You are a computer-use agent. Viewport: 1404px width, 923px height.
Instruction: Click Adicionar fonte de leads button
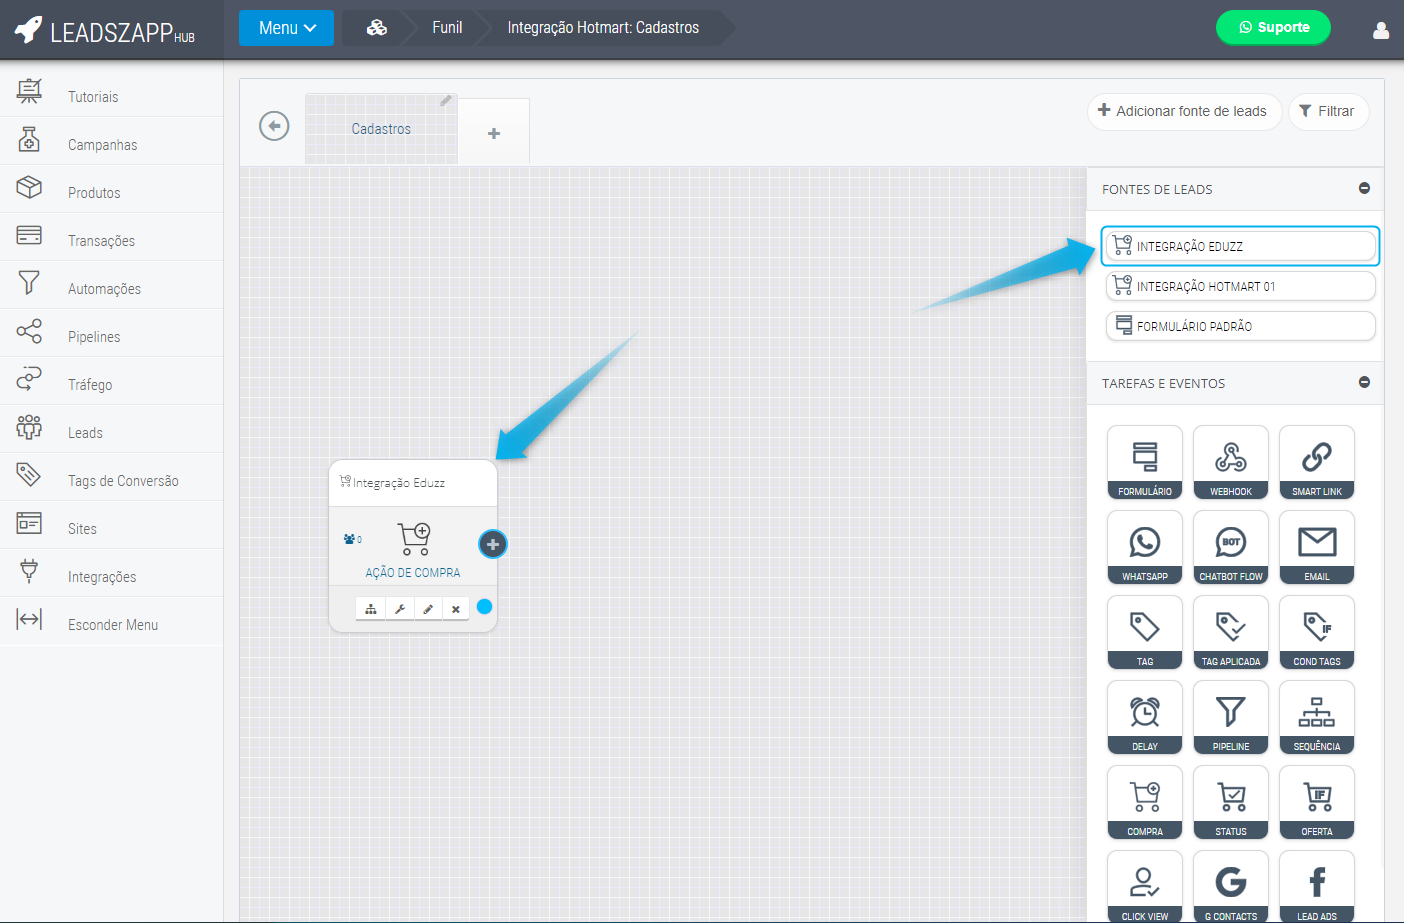click(1183, 111)
